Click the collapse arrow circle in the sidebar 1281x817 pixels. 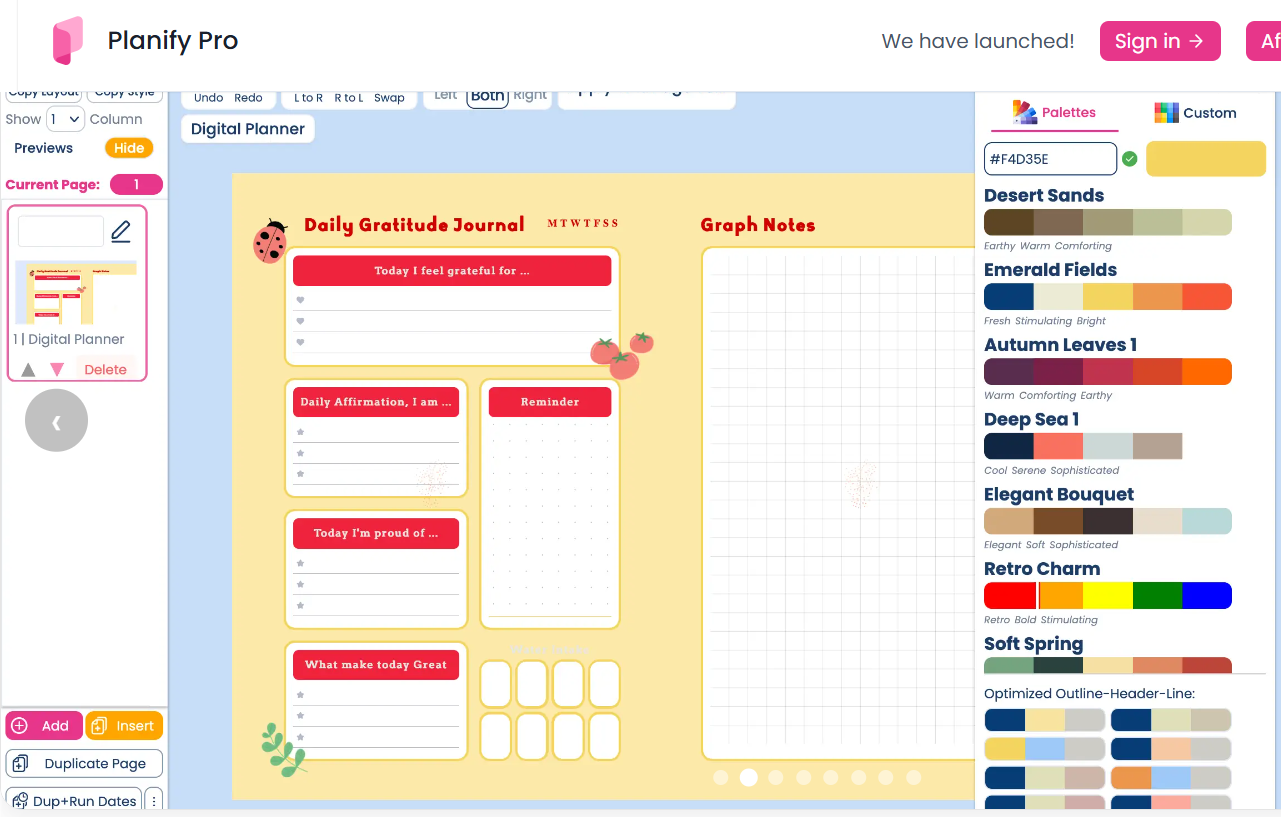click(x=56, y=420)
